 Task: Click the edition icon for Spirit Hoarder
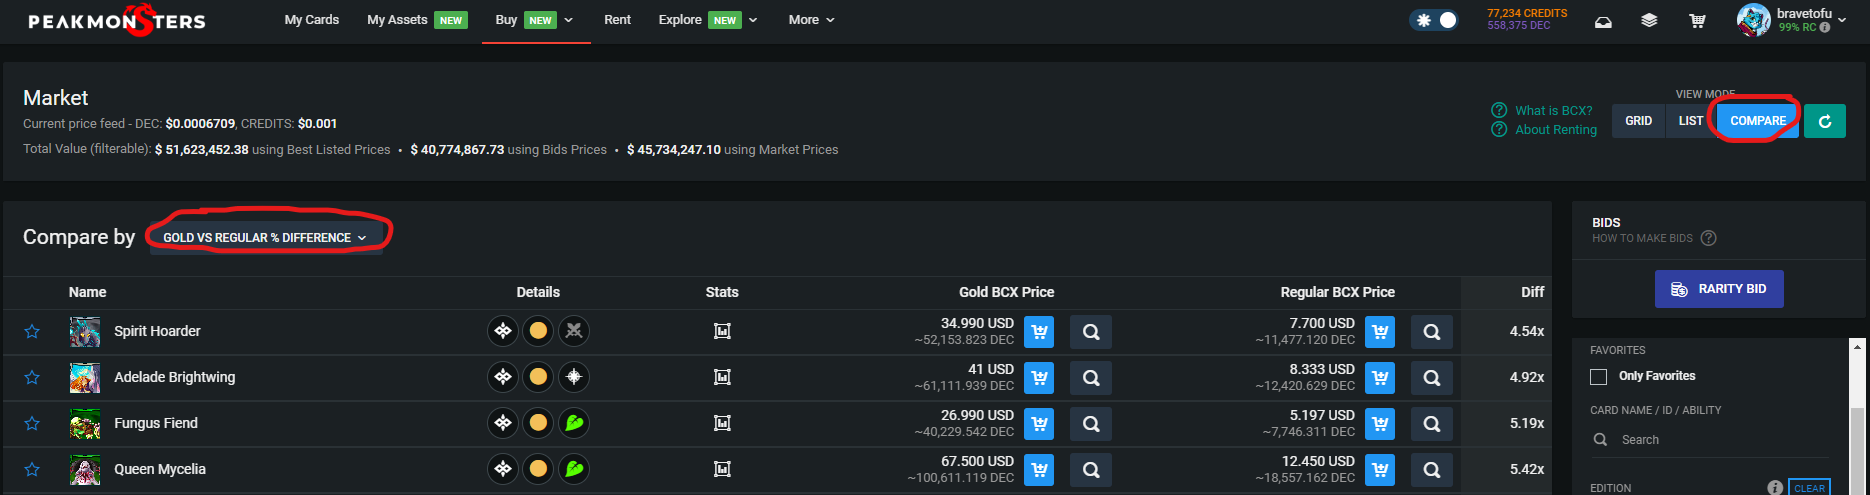[502, 331]
